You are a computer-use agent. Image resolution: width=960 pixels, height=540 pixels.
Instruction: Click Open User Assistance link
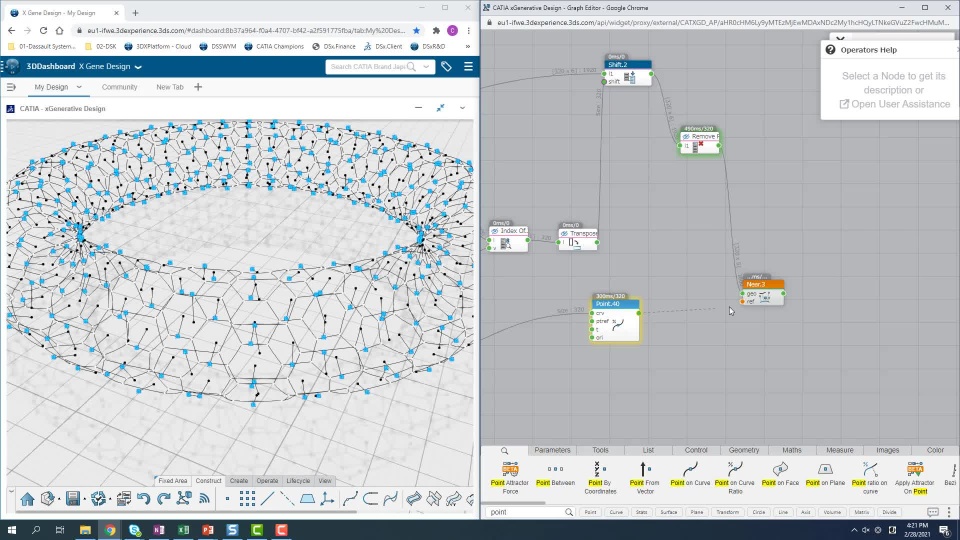click(894, 104)
